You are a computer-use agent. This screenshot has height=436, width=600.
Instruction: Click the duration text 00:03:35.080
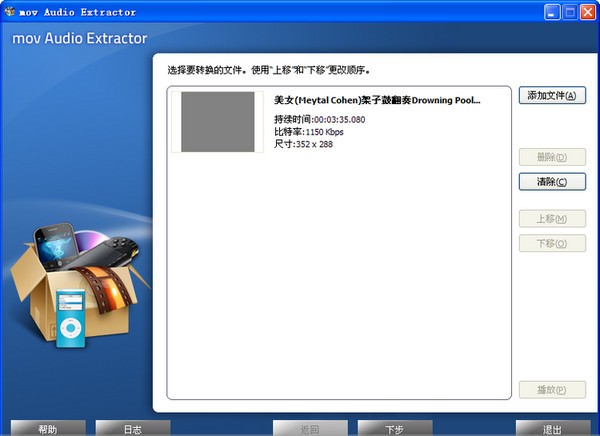coord(339,119)
